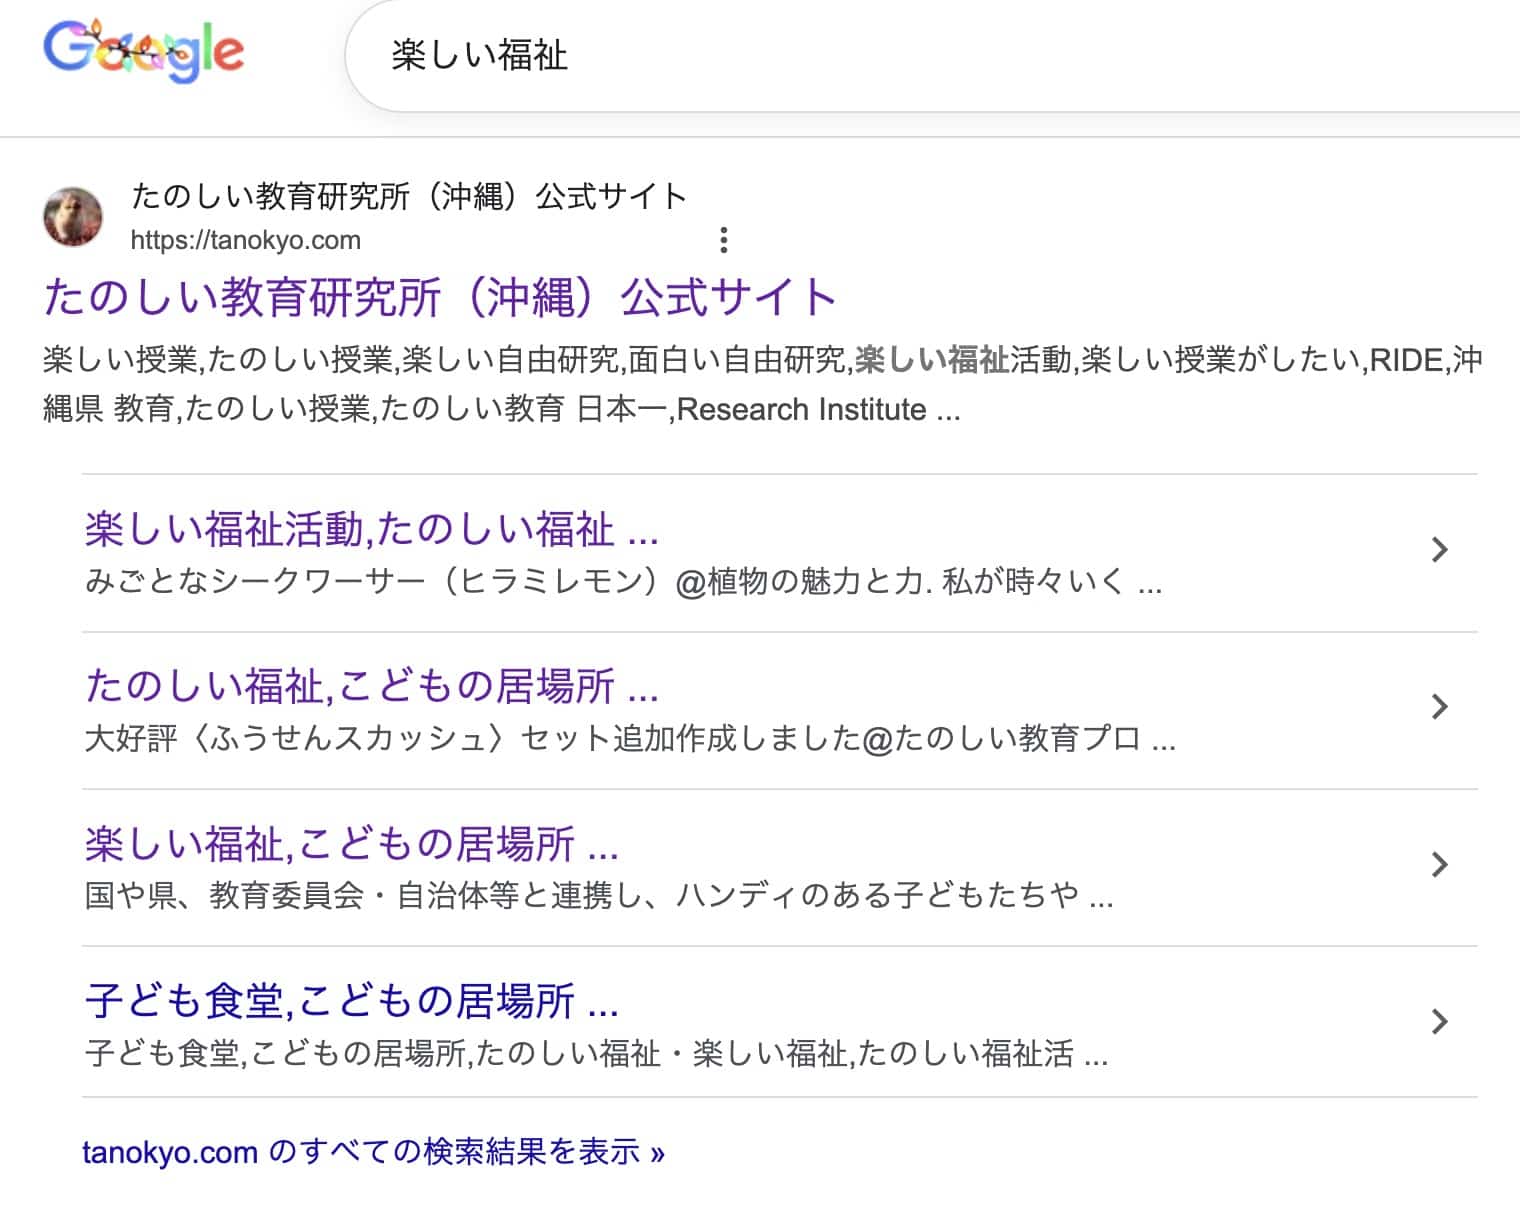Click the tanokyo.com site favicon
1520x1232 pixels.
click(73, 216)
